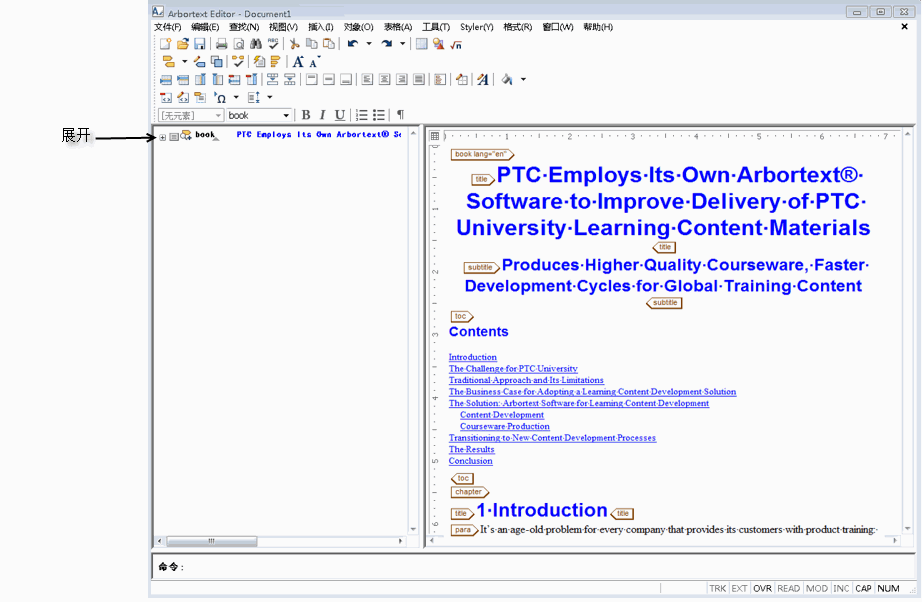Click the pencil A font styling icon
922x602 pixels.
pyautogui.click(x=483, y=79)
